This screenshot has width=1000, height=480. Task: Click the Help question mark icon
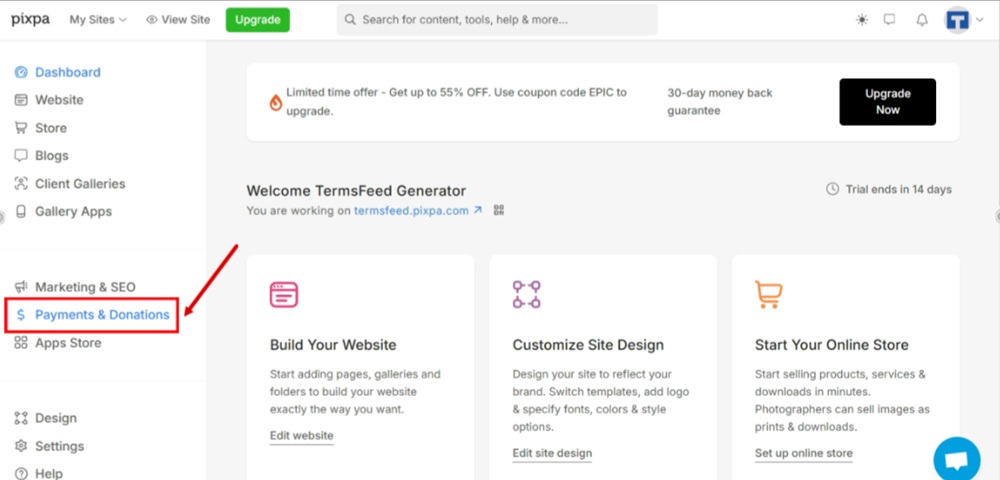21,474
